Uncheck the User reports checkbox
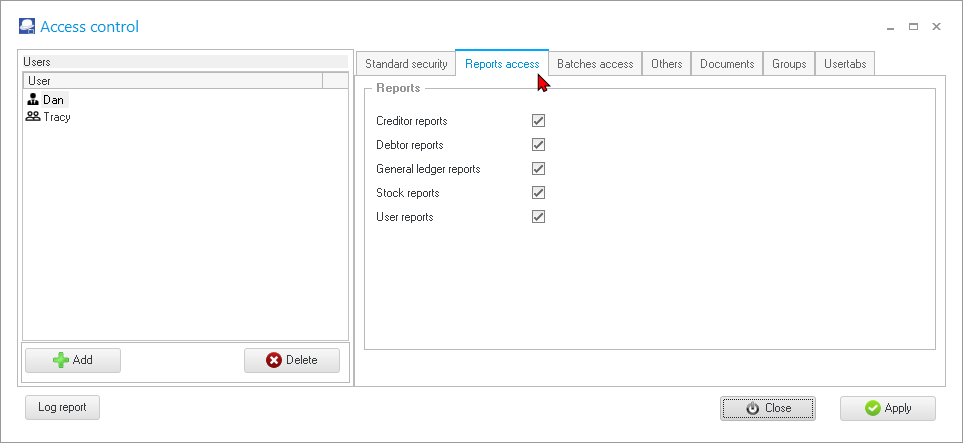This screenshot has width=963, height=443. coord(538,217)
